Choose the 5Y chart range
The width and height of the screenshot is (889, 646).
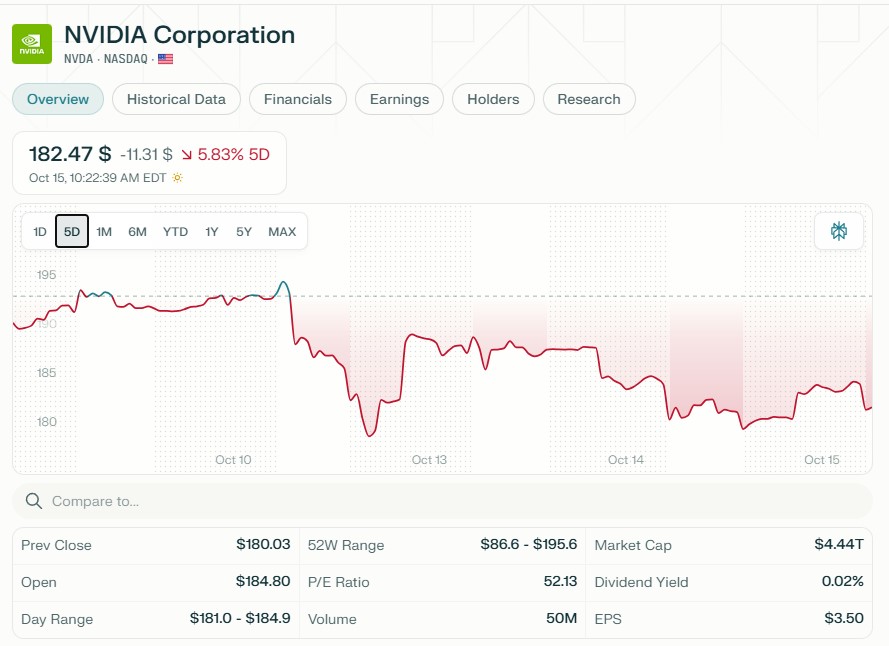[244, 231]
